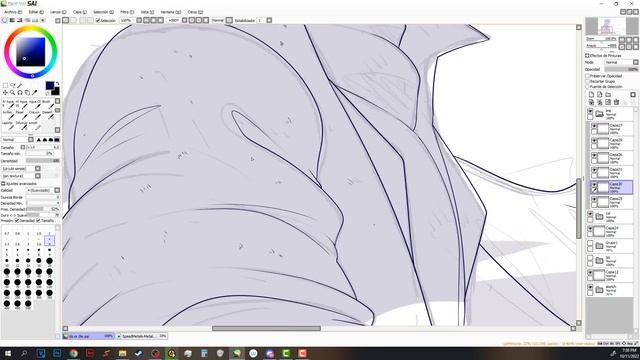Select the Lapicito pencil brush

click(x=8, y=125)
